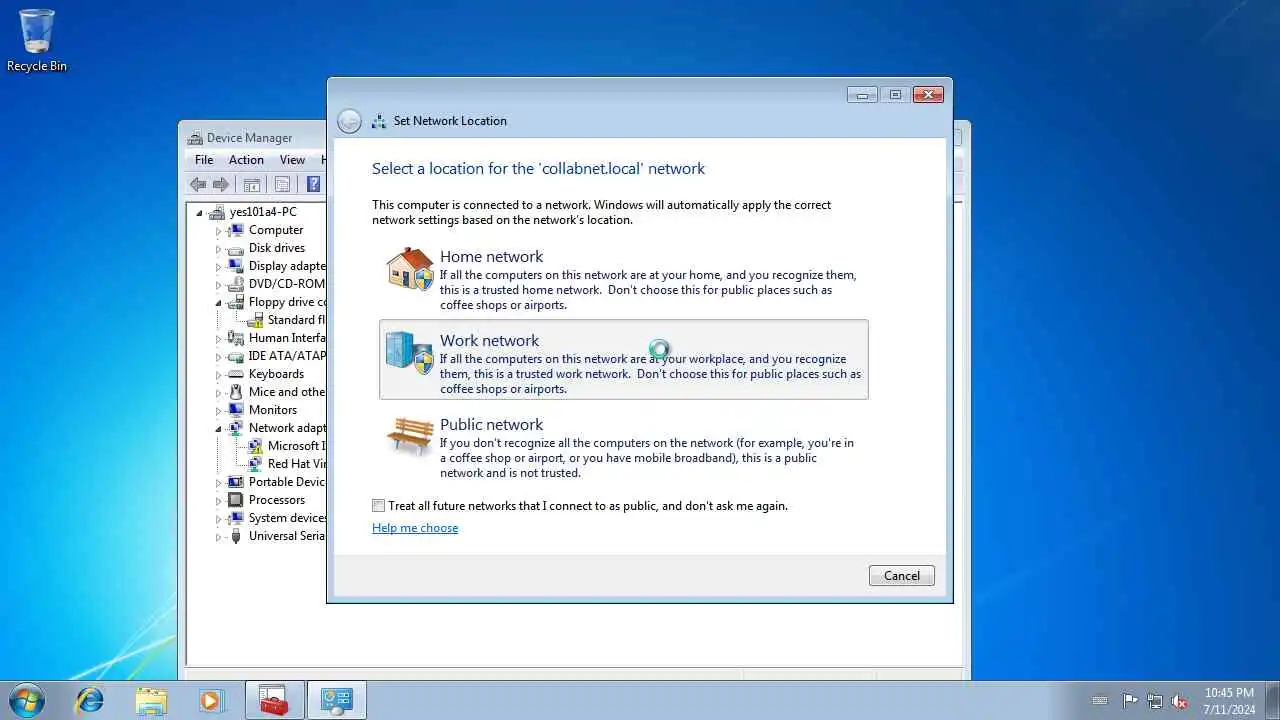Open Windows Explorer from taskbar

point(151,700)
